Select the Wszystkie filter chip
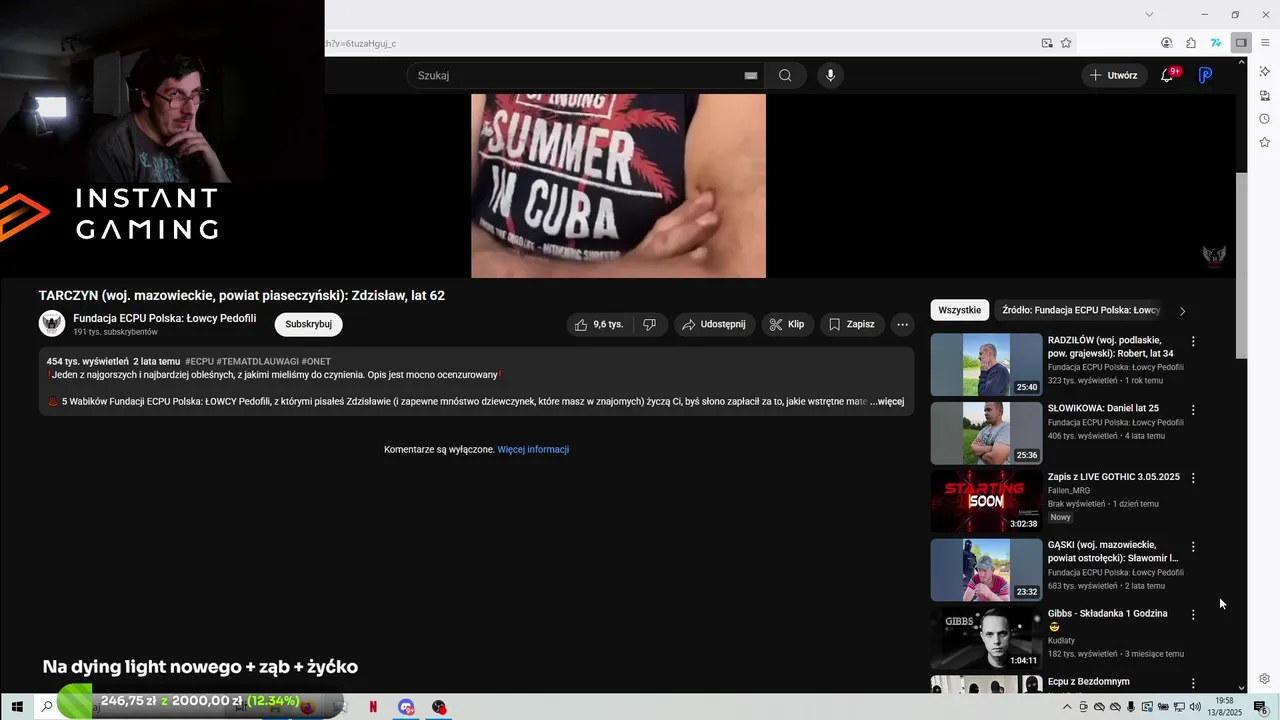1280x720 pixels. tap(960, 310)
